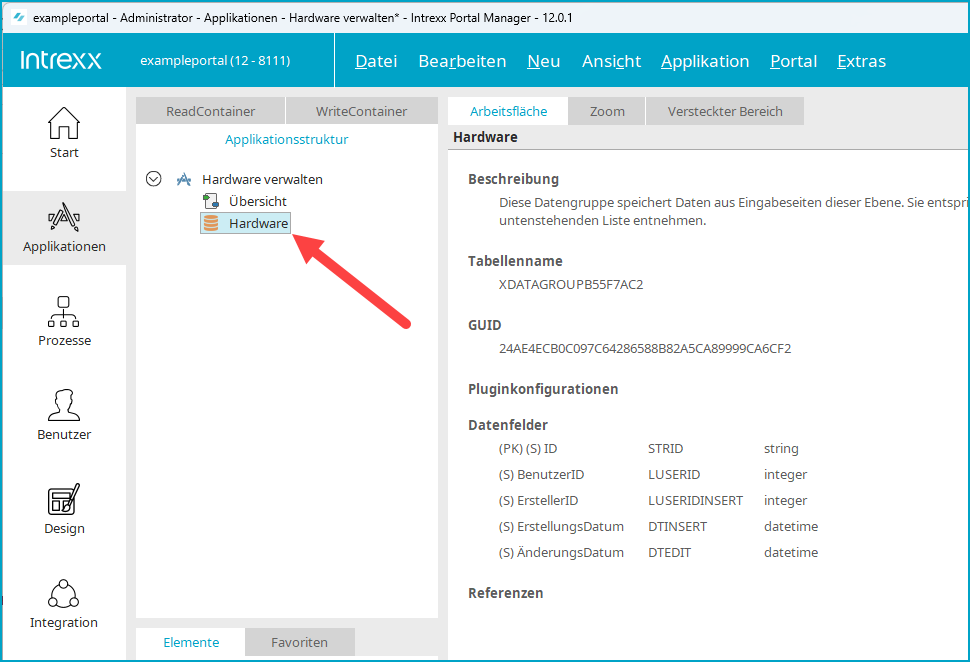Click the (S) ErstellerID data field
This screenshot has height=662, width=970.
[538, 501]
